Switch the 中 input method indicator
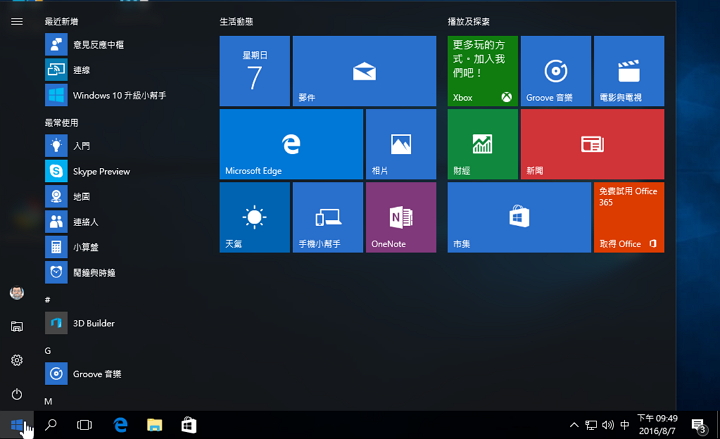The height and width of the screenshot is (439, 720). click(x=624, y=425)
